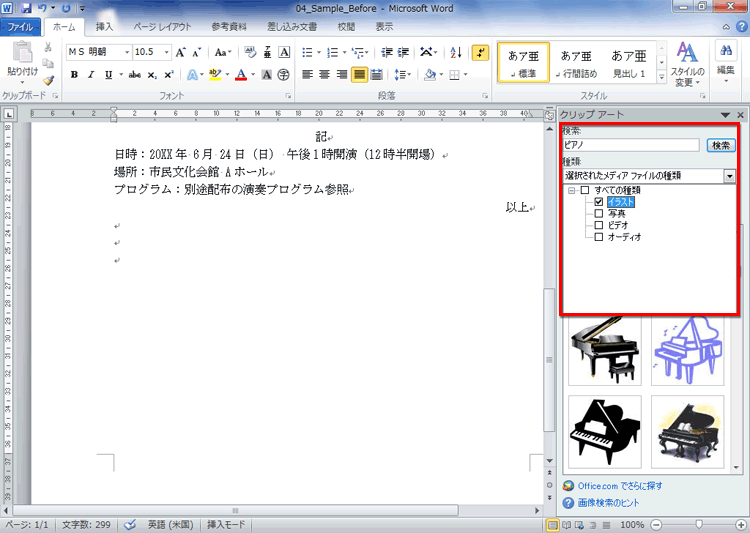Open the font name MS 明朝 dropdown
This screenshot has width=750, height=533.
pyautogui.click(x=127, y=52)
